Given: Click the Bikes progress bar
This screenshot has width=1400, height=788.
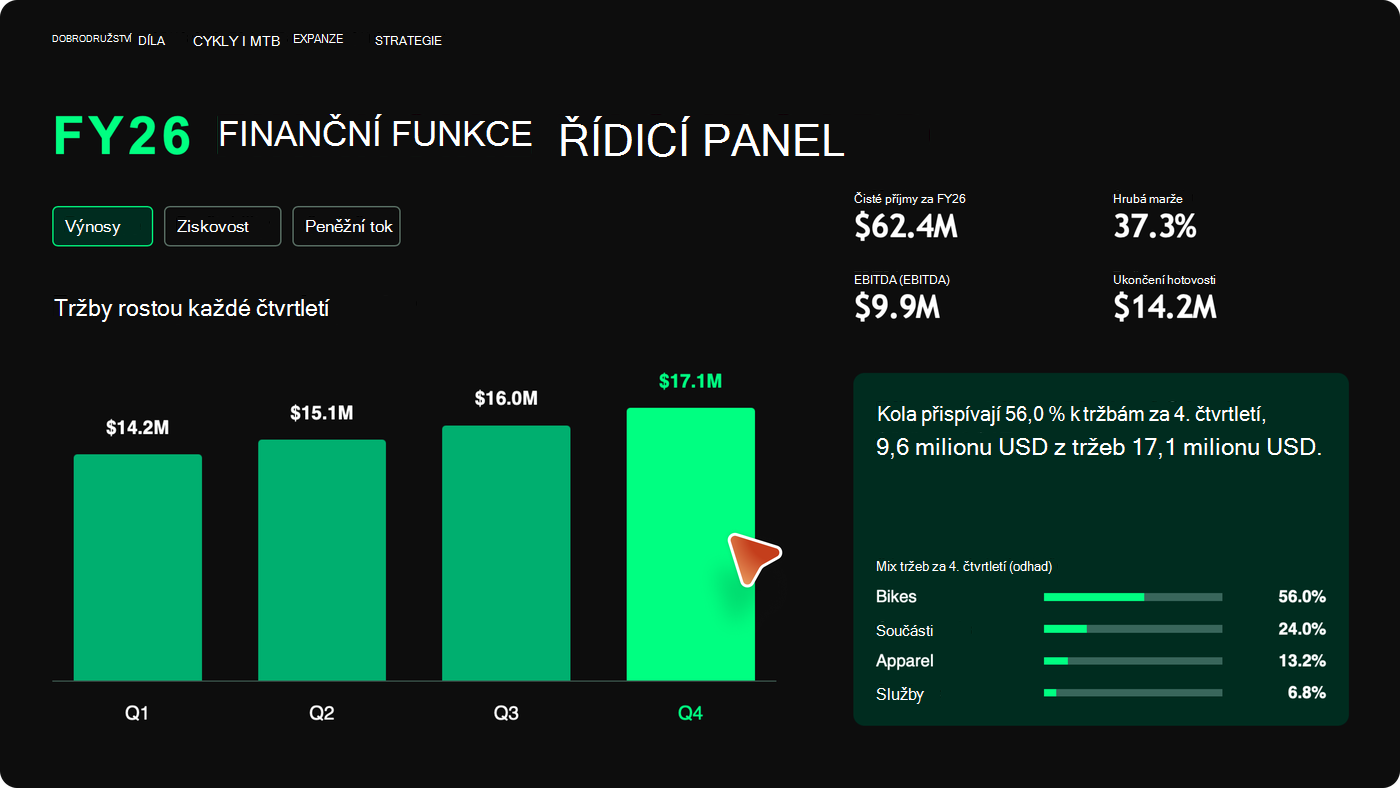Looking at the screenshot, I should point(1133,597).
